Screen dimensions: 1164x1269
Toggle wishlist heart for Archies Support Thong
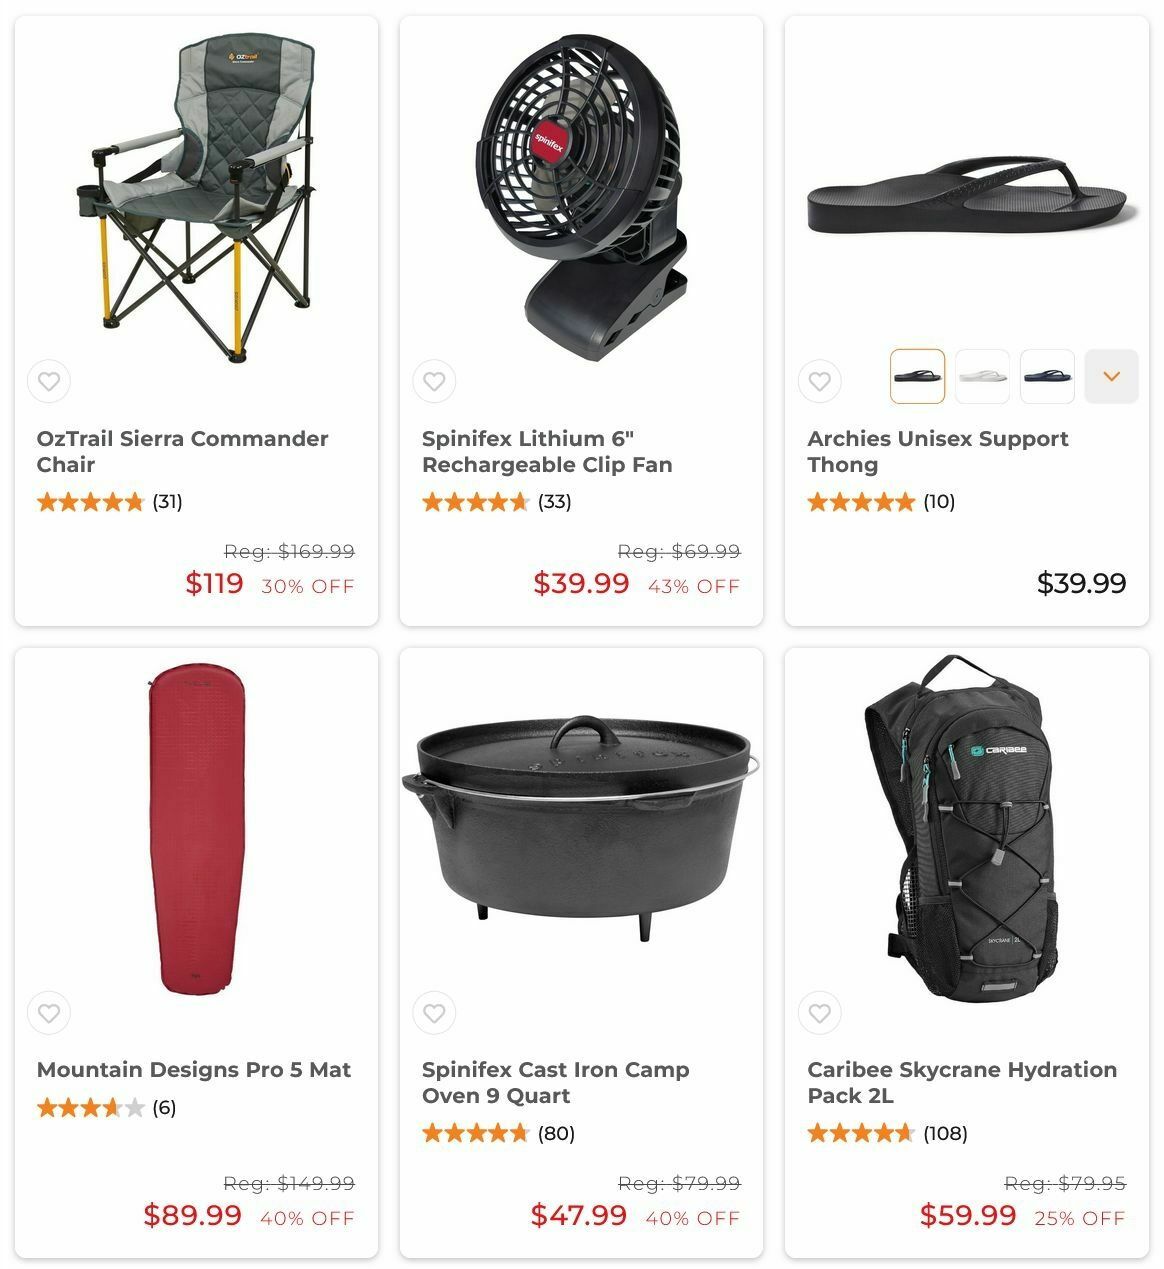(x=820, y=381)
